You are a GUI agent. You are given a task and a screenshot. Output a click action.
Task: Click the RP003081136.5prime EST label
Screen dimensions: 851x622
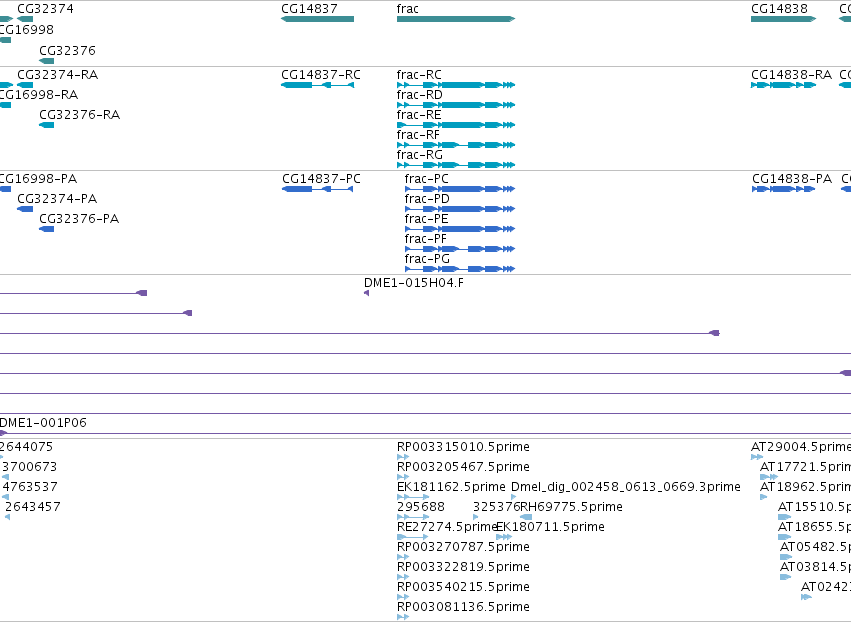tap(463, 607)
